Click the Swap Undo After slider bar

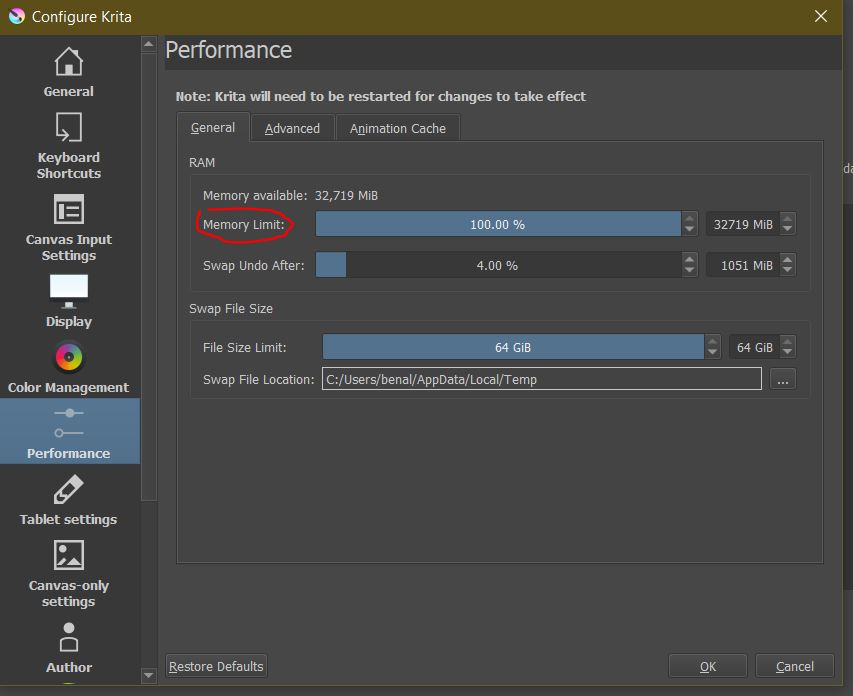497,265
